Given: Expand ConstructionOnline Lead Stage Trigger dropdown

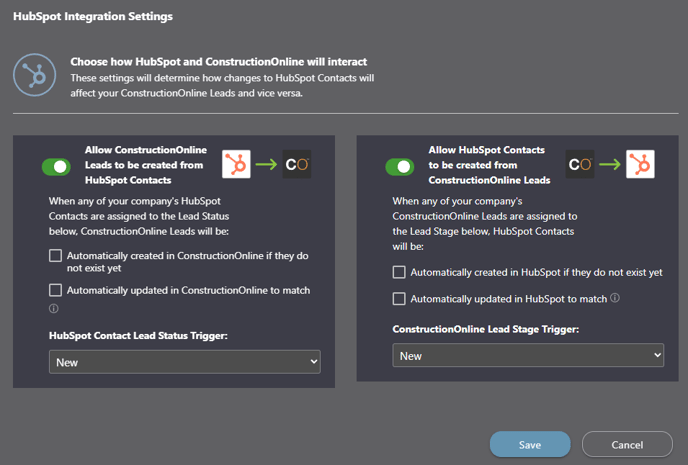Looking at the screenshot, I should 528,355.
